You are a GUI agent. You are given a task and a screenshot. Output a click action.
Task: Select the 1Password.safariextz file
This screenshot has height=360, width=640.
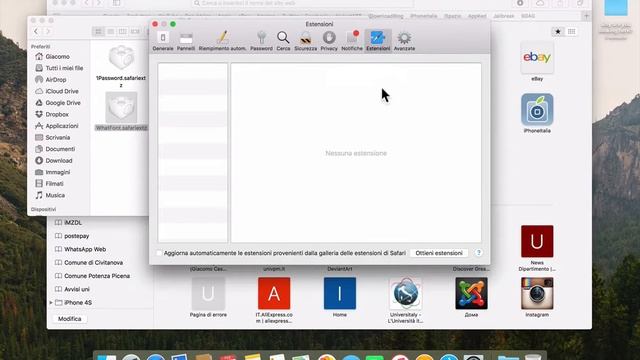pos(121,65)
